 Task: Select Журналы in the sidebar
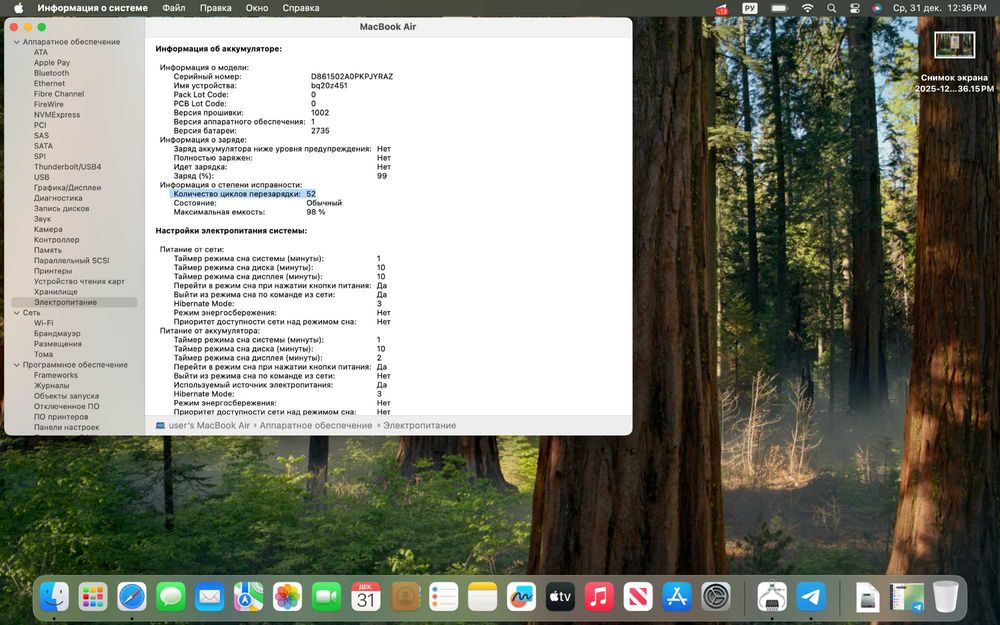(x=52, y=386)
